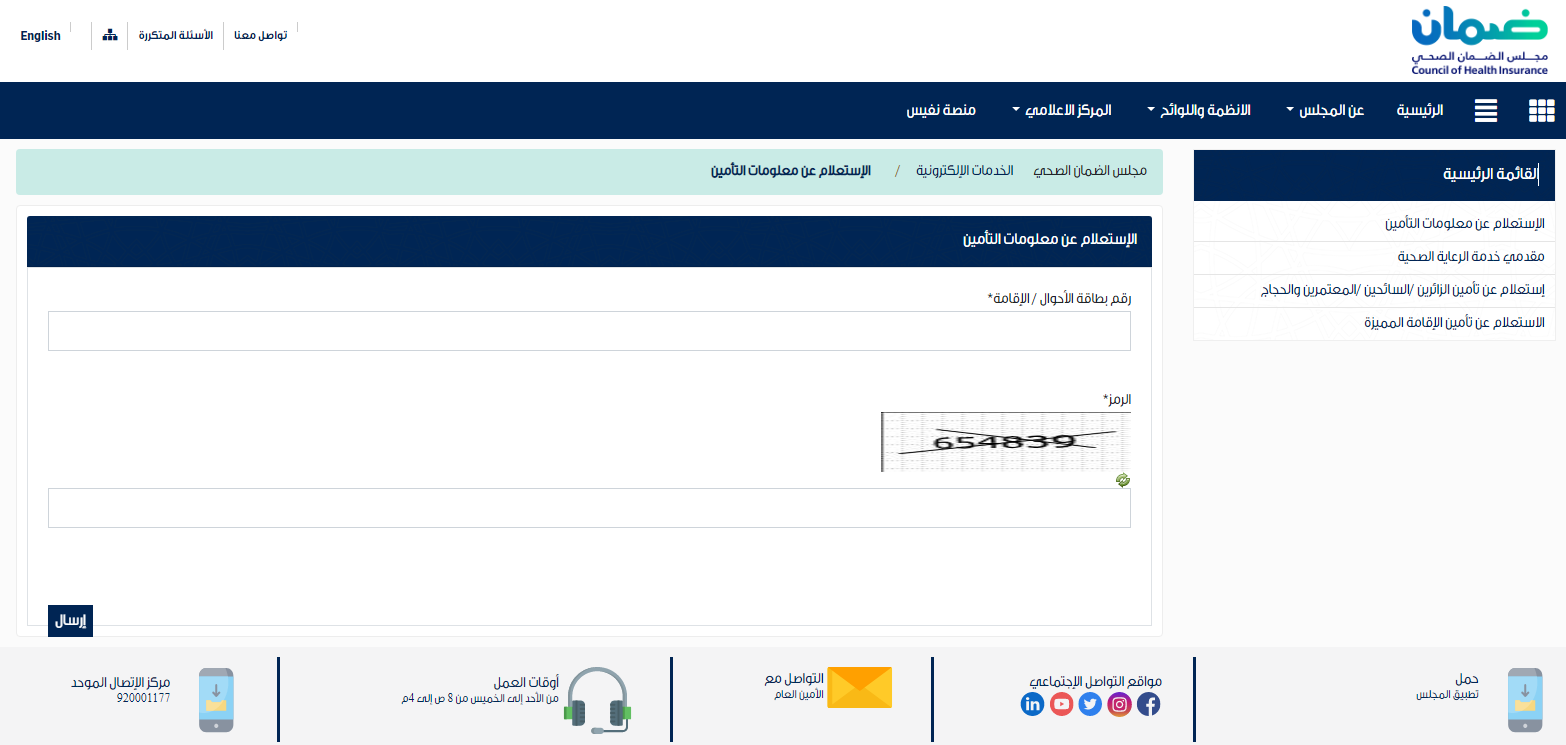Click the grid apps icon in navbar

point(1541,111)
